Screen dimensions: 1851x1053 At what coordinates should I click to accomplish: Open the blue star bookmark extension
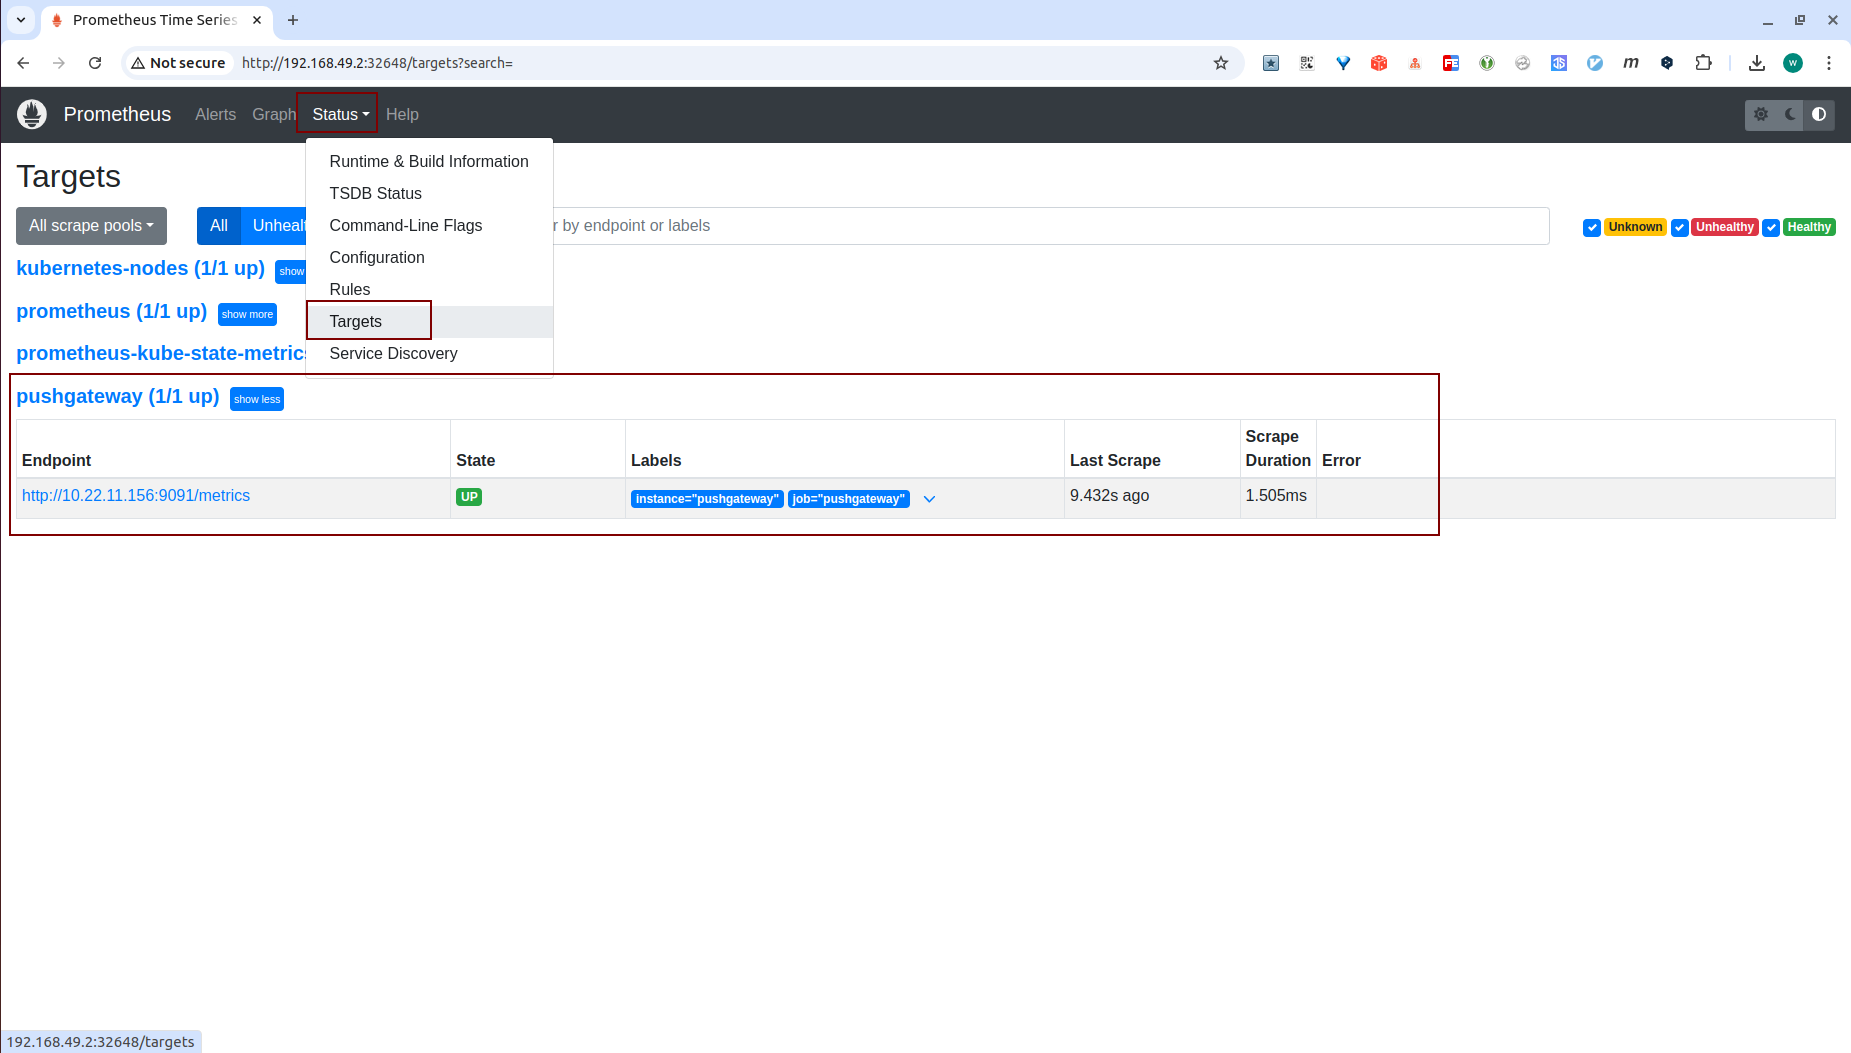[1271, 63]
